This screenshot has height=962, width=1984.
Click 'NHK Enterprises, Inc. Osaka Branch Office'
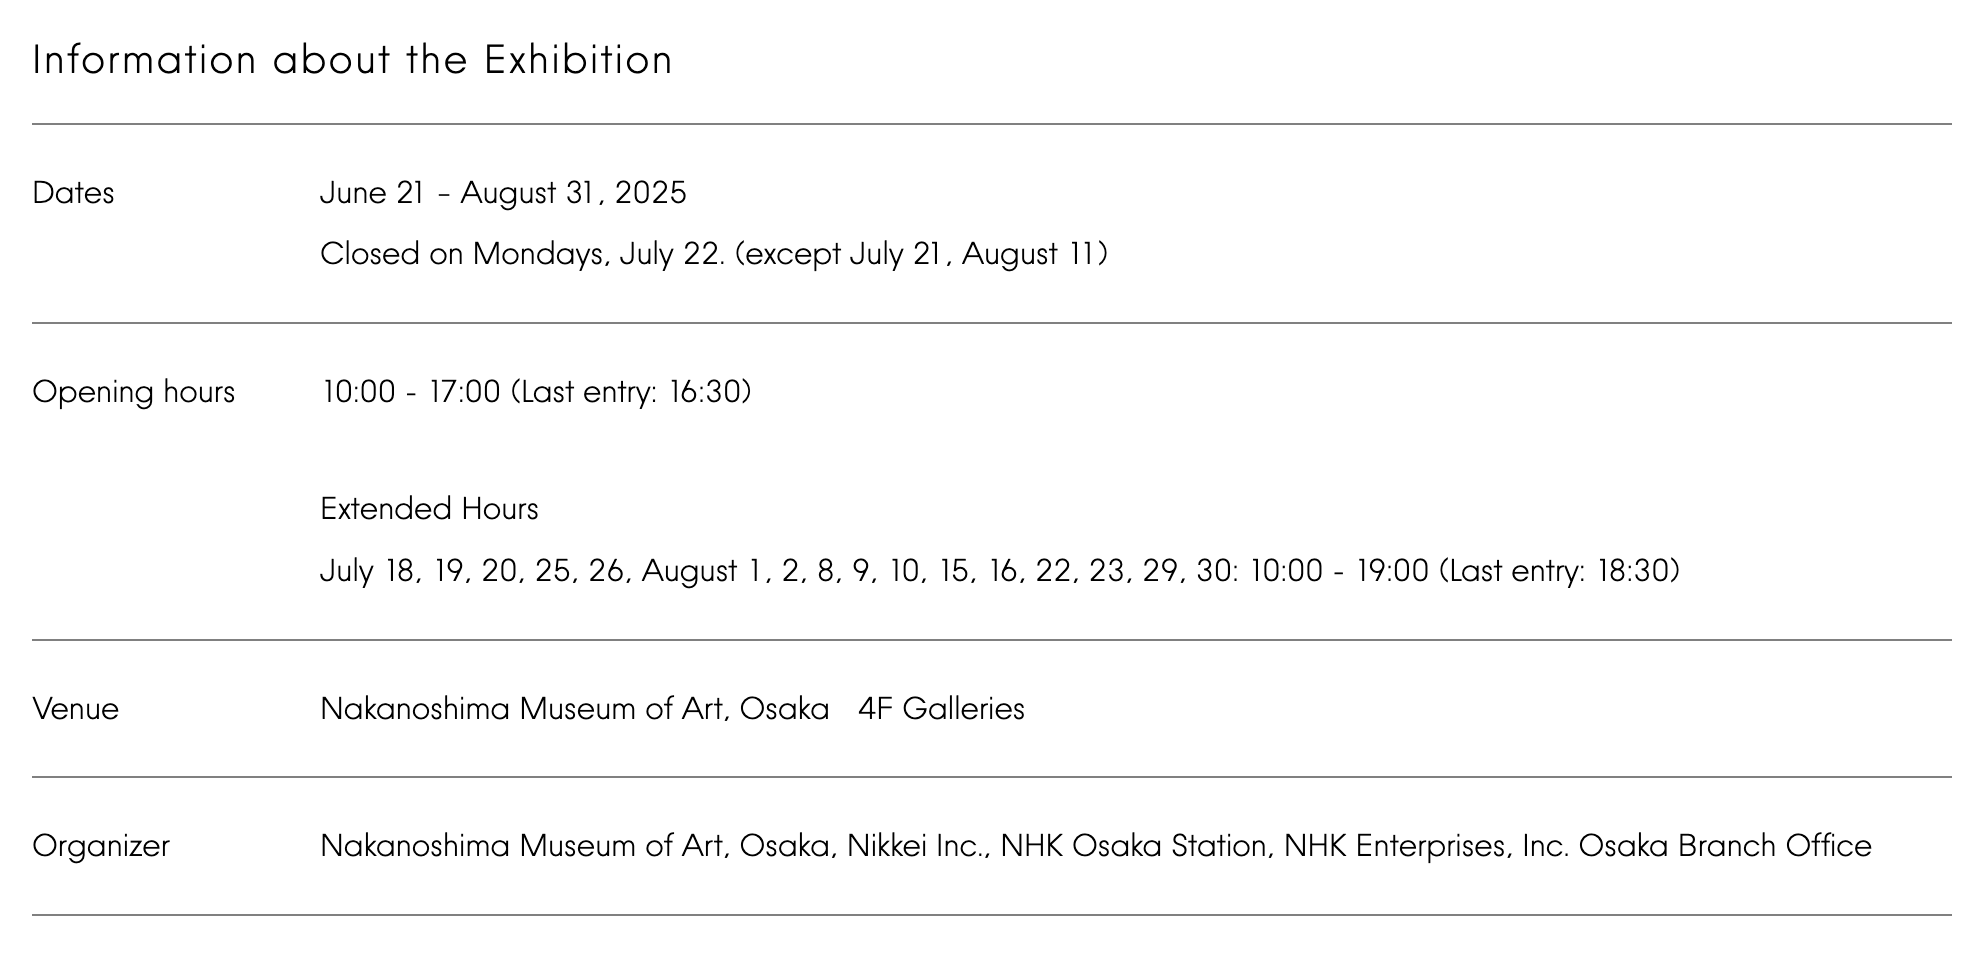click(x=1578, y=846)
